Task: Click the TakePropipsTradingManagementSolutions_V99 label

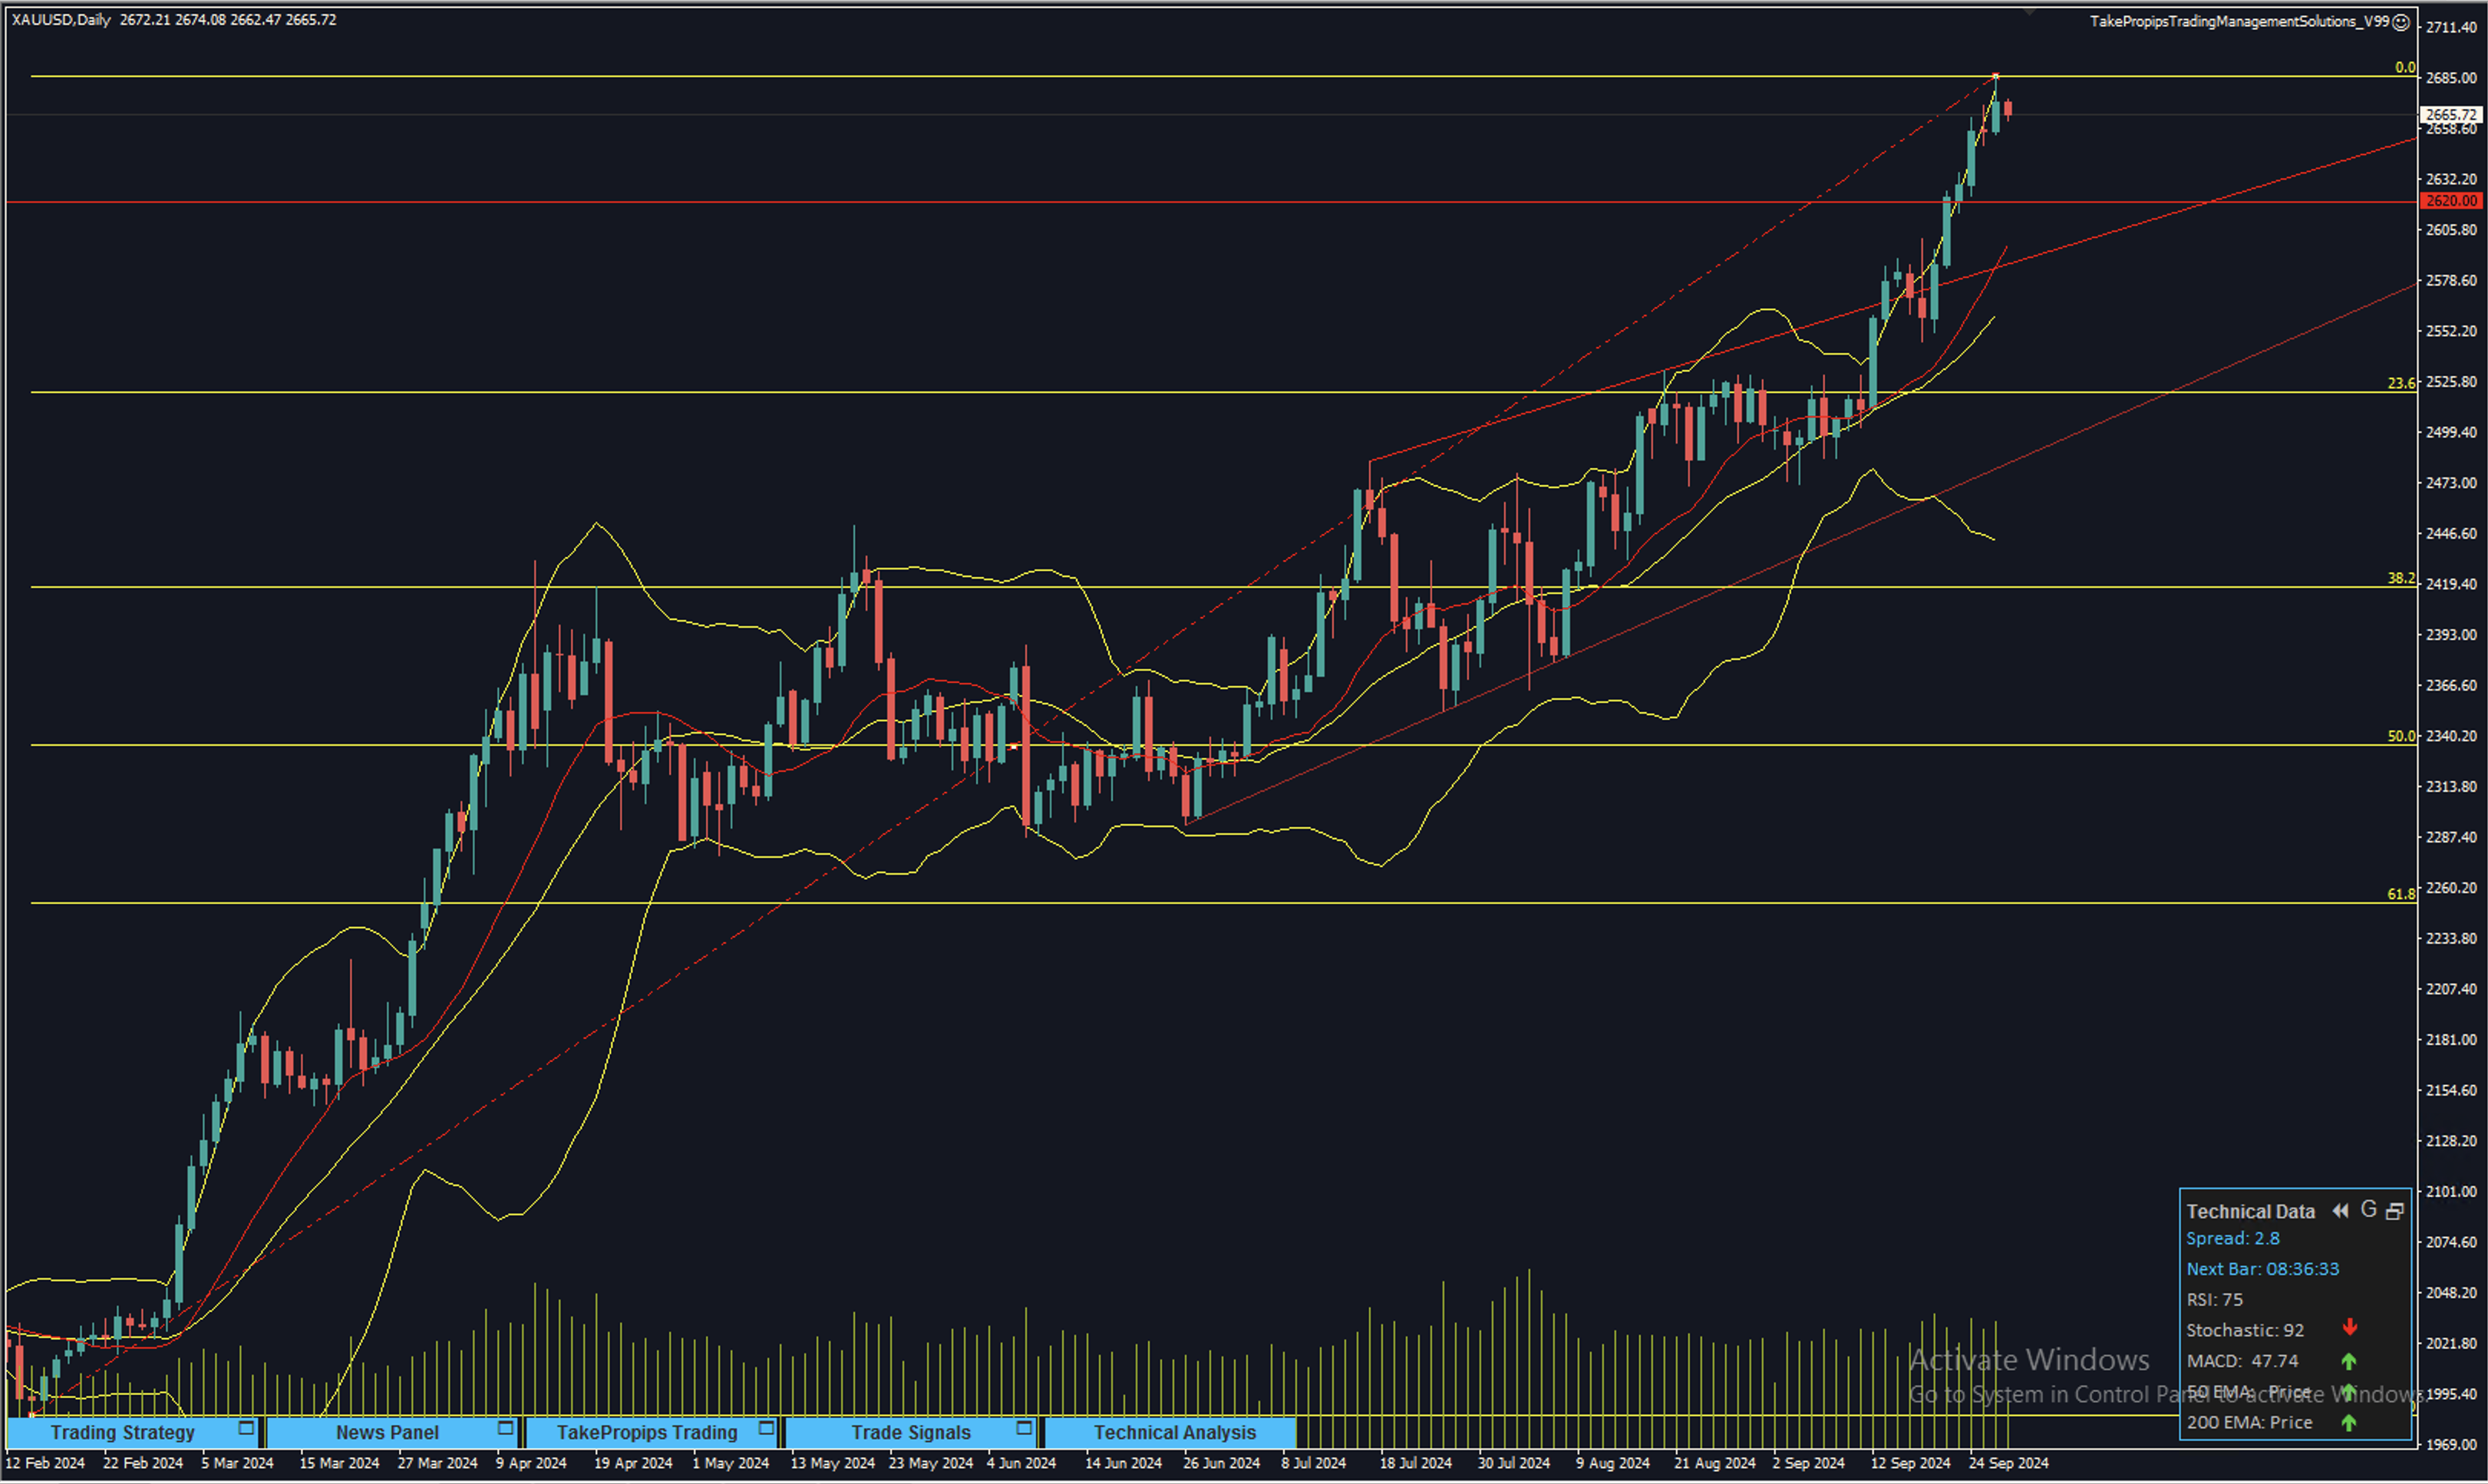Action: coord(2240,21)
